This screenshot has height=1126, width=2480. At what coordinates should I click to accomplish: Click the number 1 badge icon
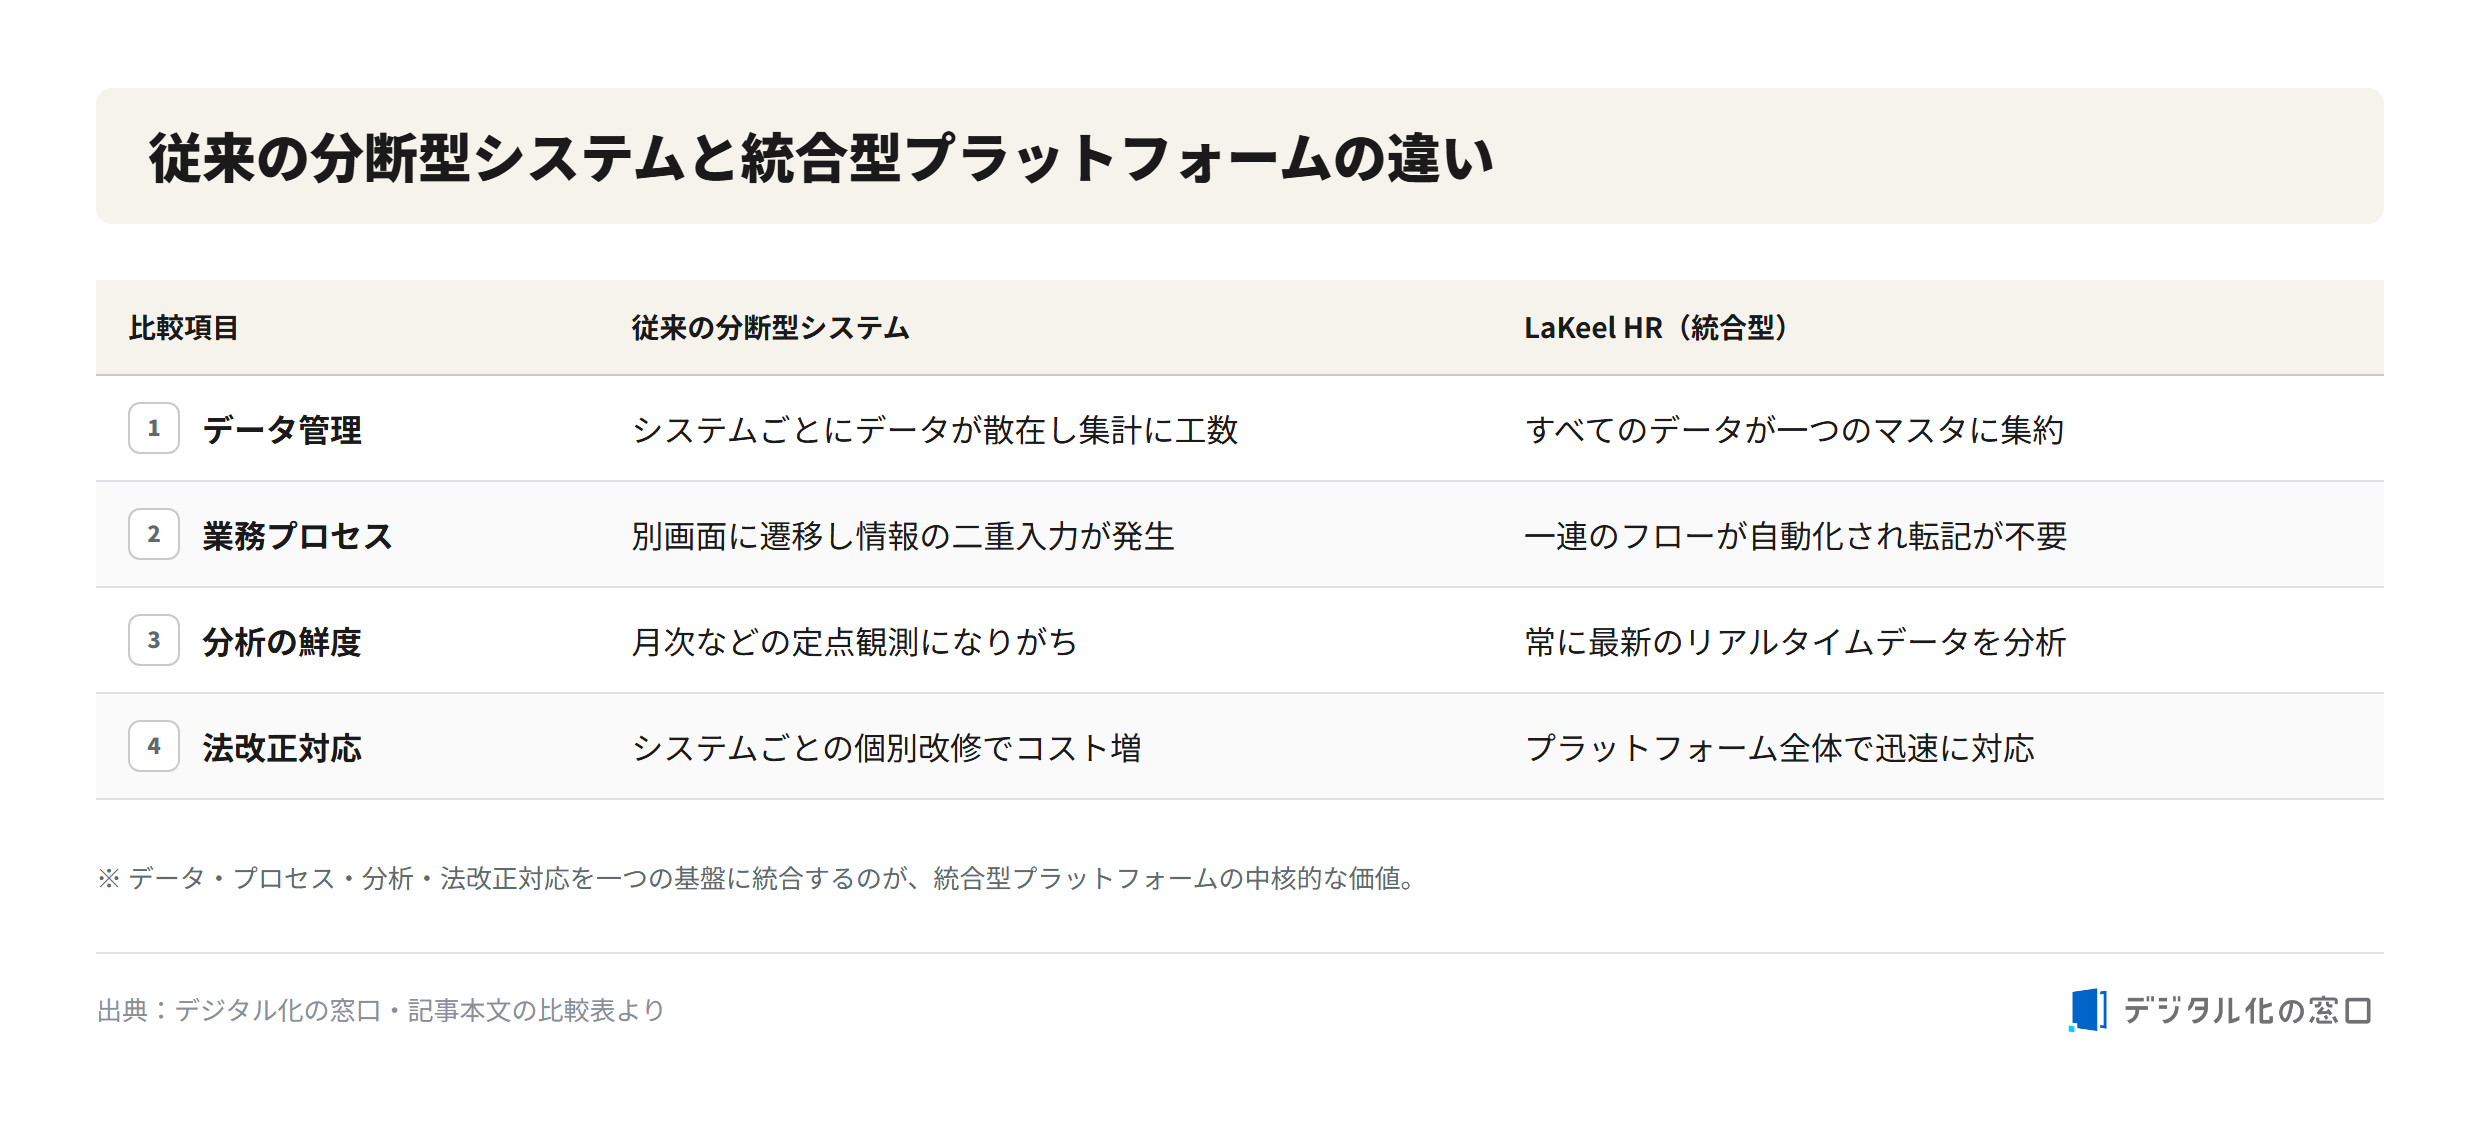154,428
